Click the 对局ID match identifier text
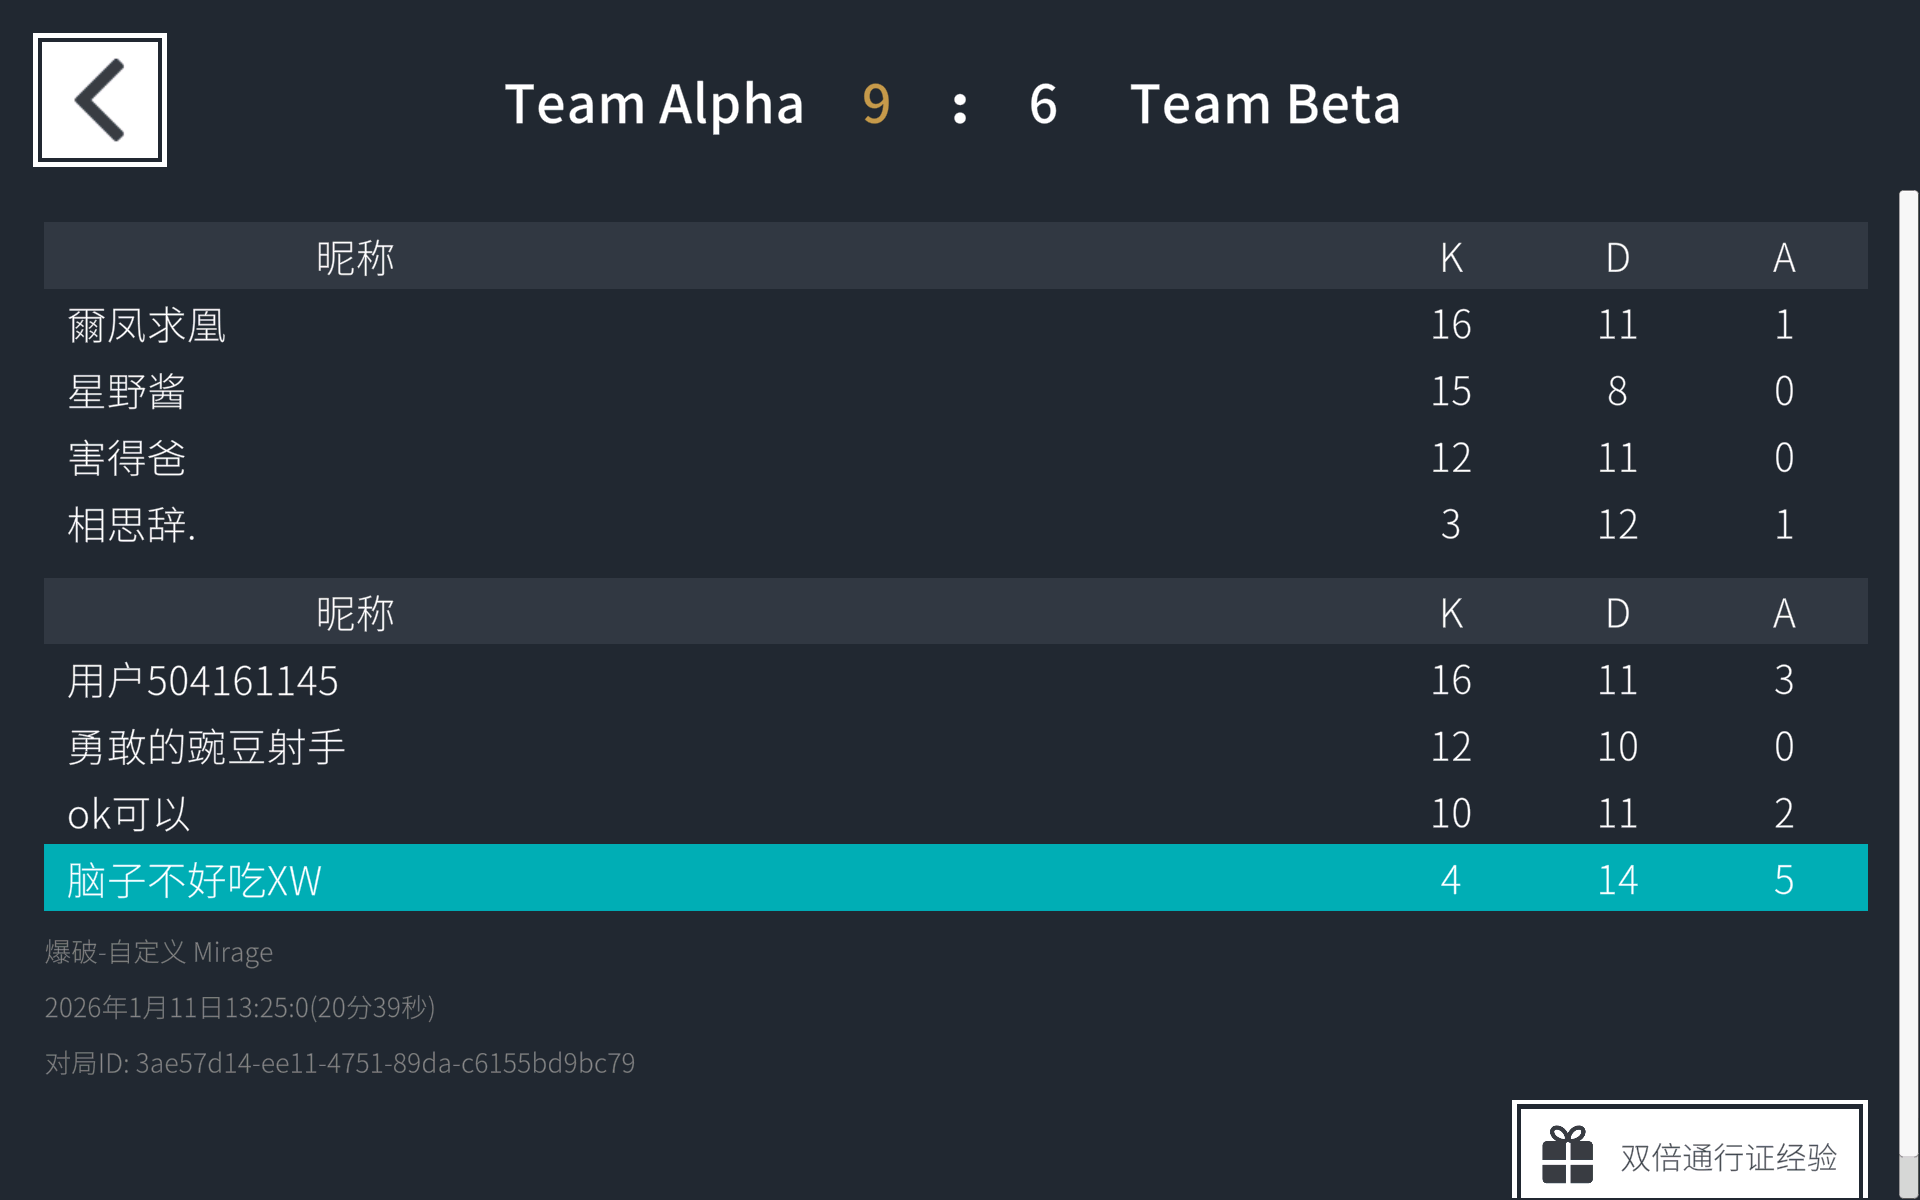Screen dimensions: 1920x1200 pyautogui.click(x=340, y=1063)
